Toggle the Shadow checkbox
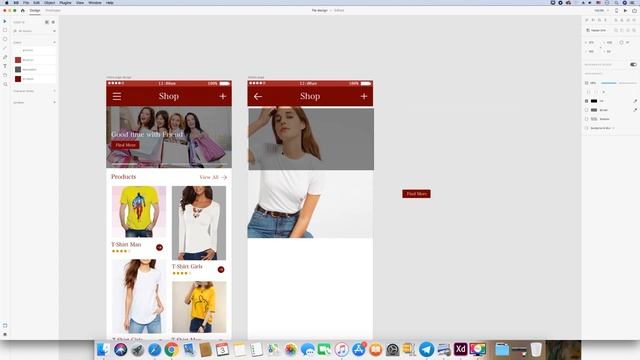The width and height of the screenshot is (640, 360). 587,119
